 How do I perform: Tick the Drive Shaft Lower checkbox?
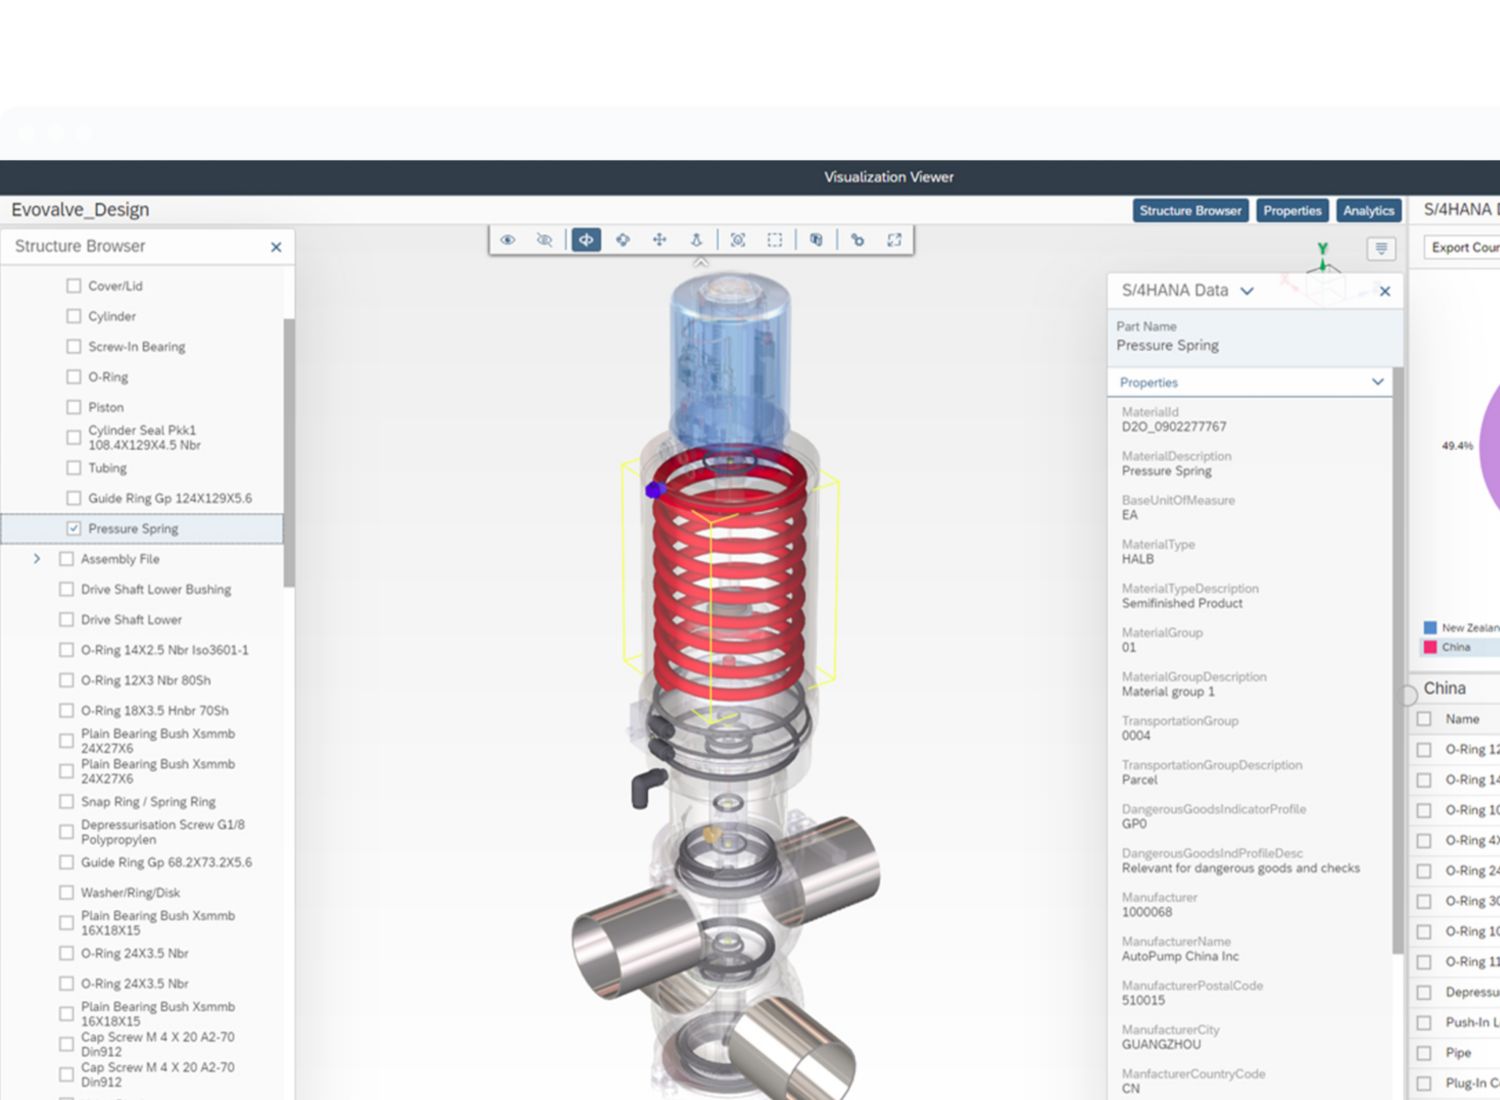point(67,620)
